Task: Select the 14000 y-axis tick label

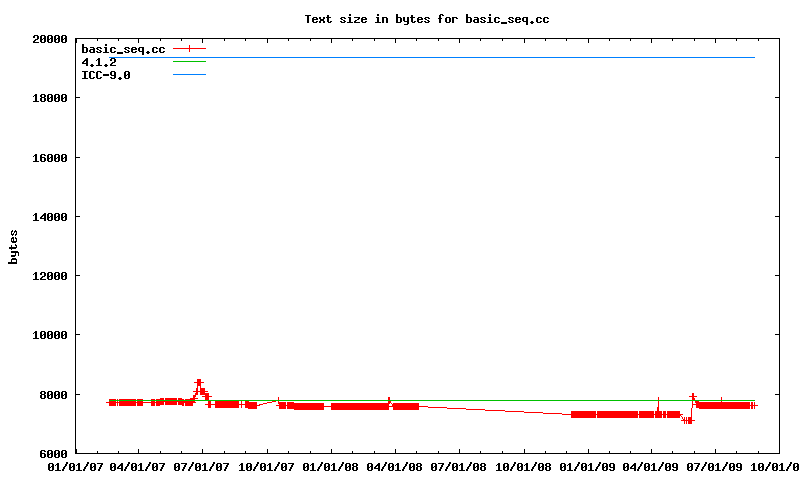Action: tap(48, 217)
